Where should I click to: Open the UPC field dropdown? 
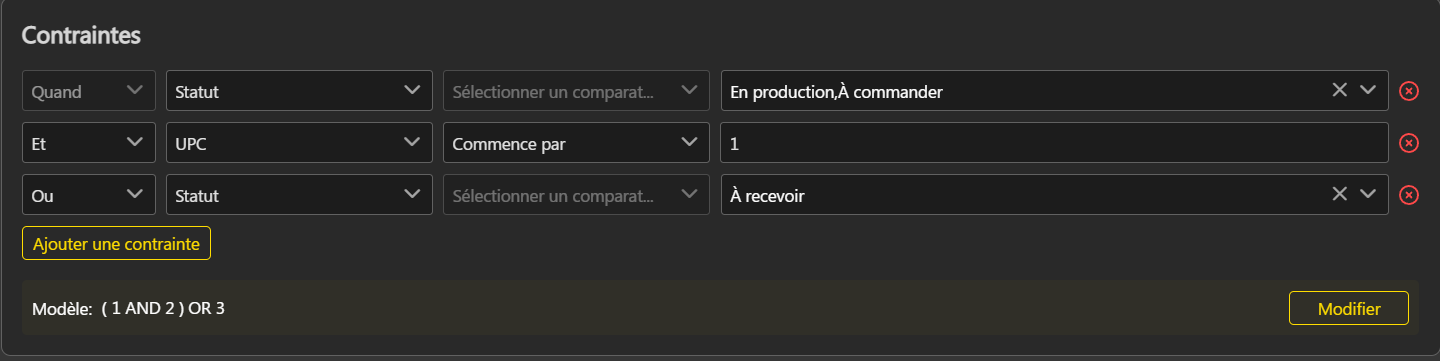[x=299, y=143]
